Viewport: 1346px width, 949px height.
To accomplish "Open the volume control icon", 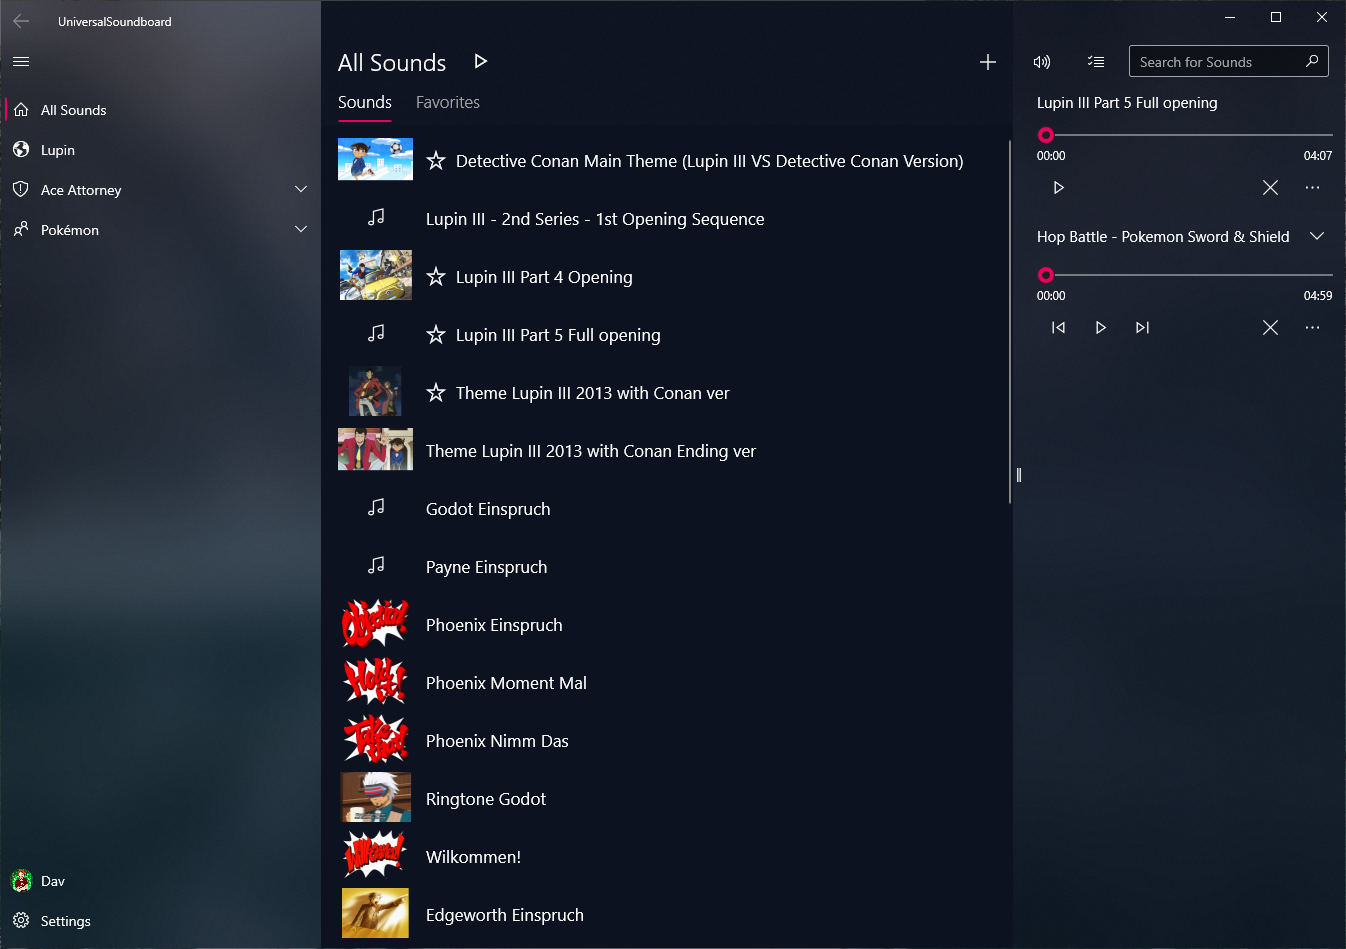I will (1042, 62).
